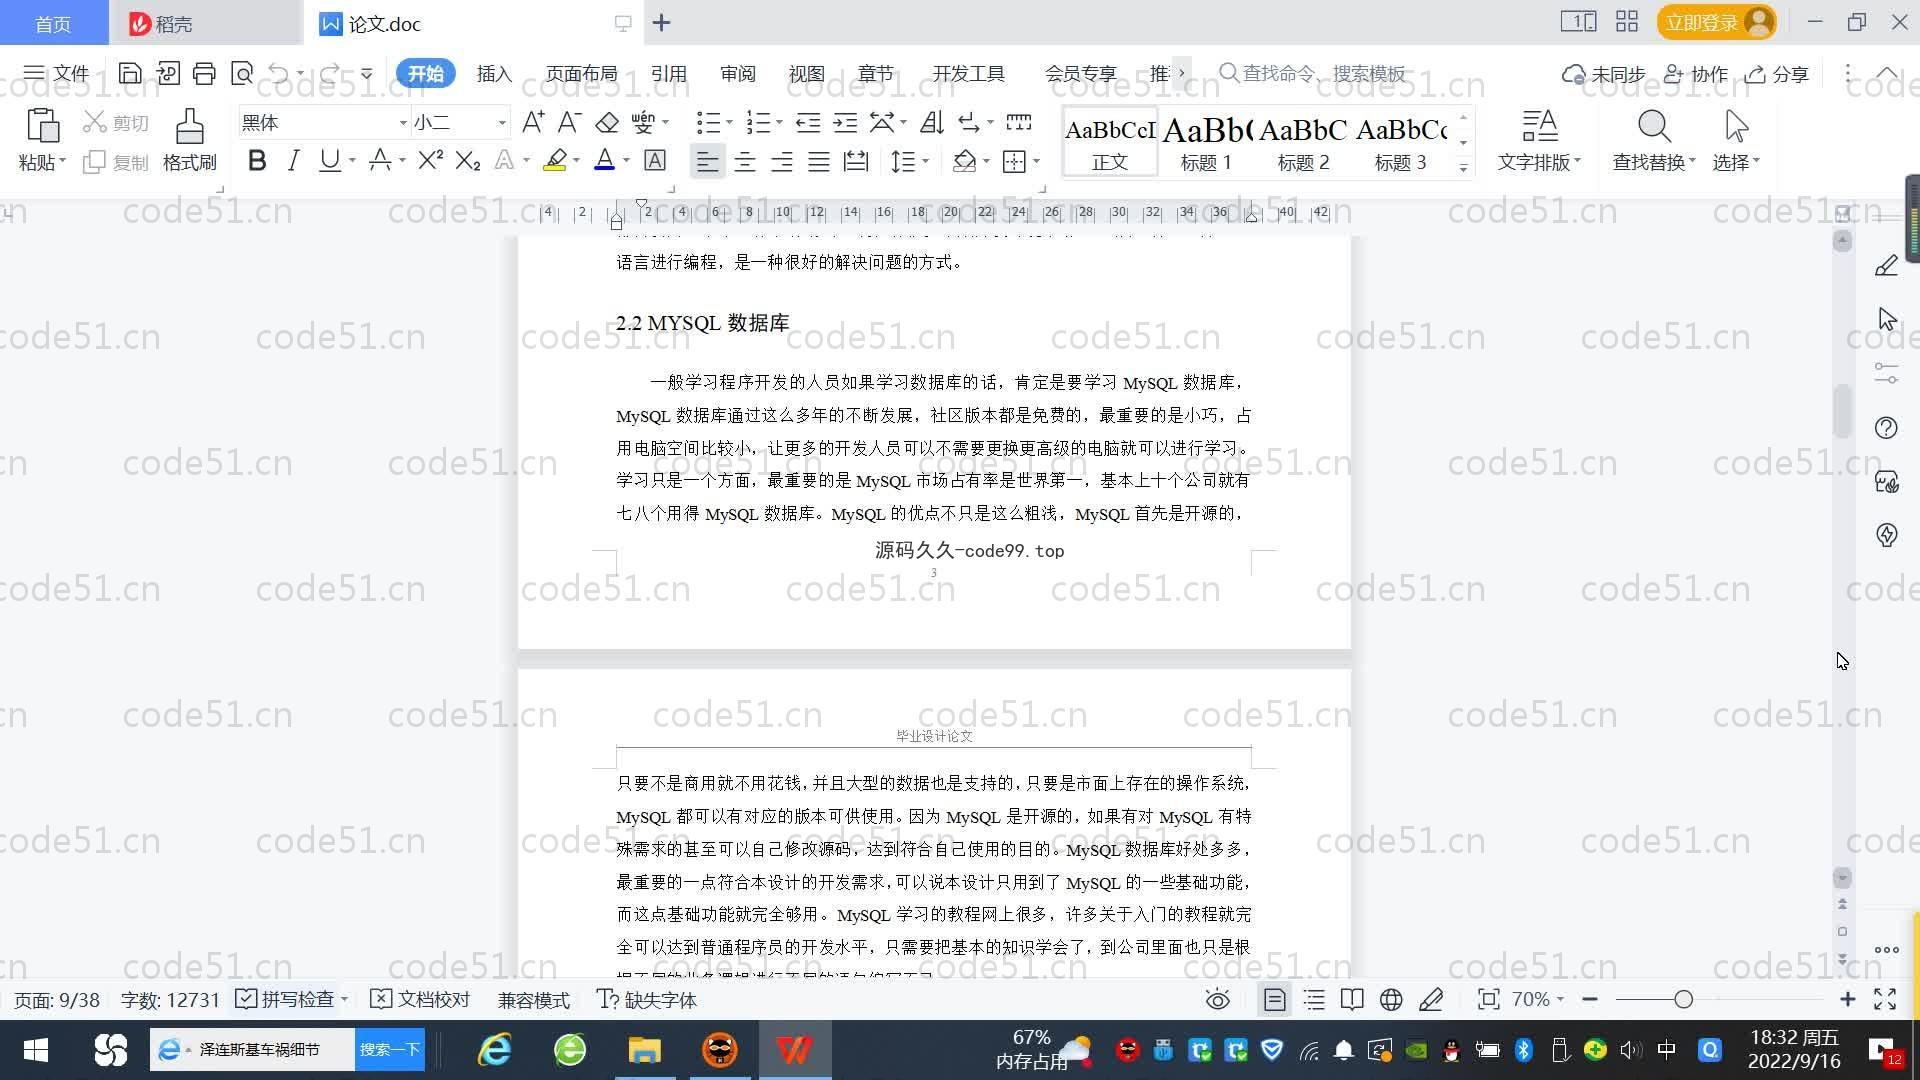Viewport: 1920px width, 1080px height.
Task: Expand the paste options arrow
Action: [x=62, y=162]
